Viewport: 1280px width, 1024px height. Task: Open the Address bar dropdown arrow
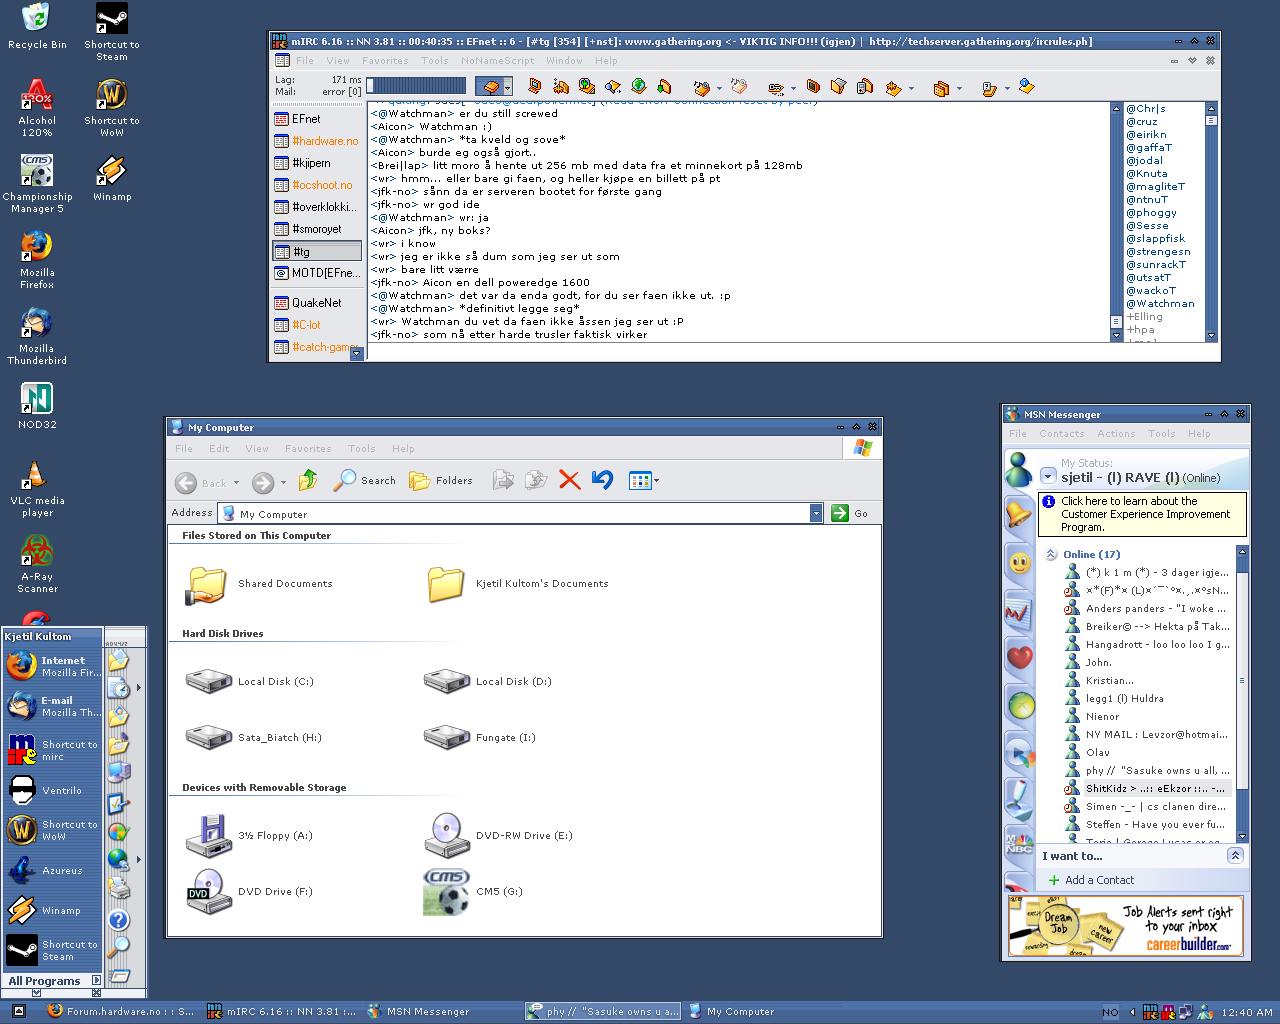pyautogui.click(x=816, y=513)
